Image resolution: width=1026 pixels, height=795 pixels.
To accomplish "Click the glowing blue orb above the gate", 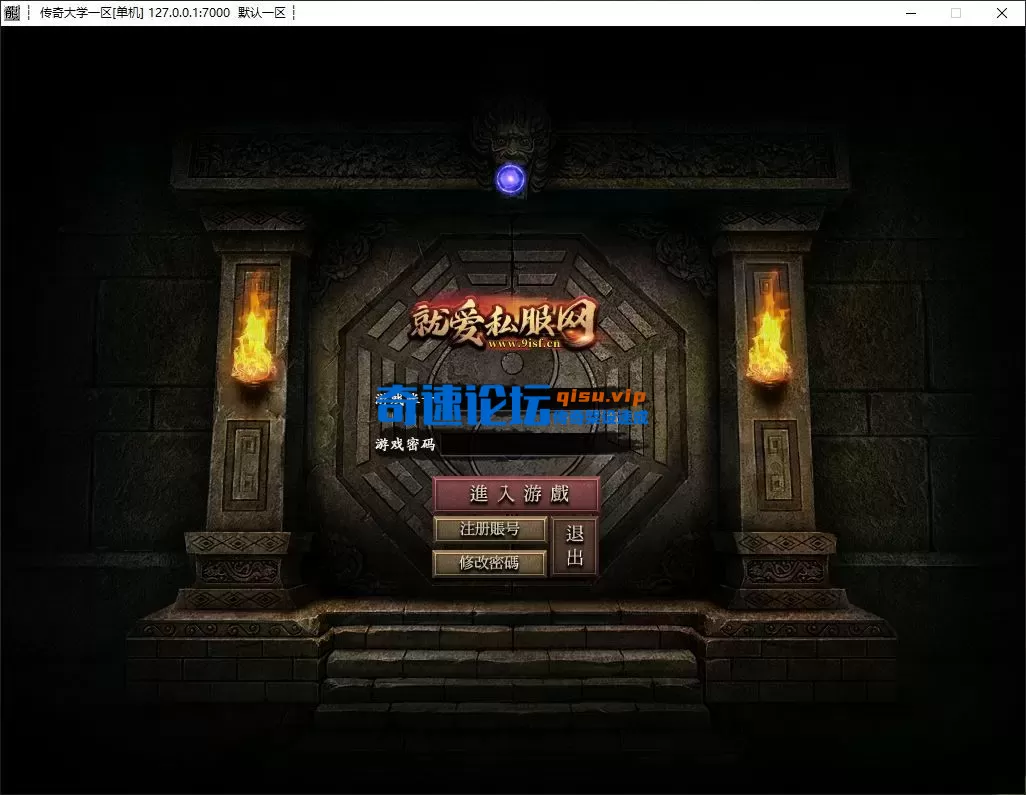I will 510,177.
